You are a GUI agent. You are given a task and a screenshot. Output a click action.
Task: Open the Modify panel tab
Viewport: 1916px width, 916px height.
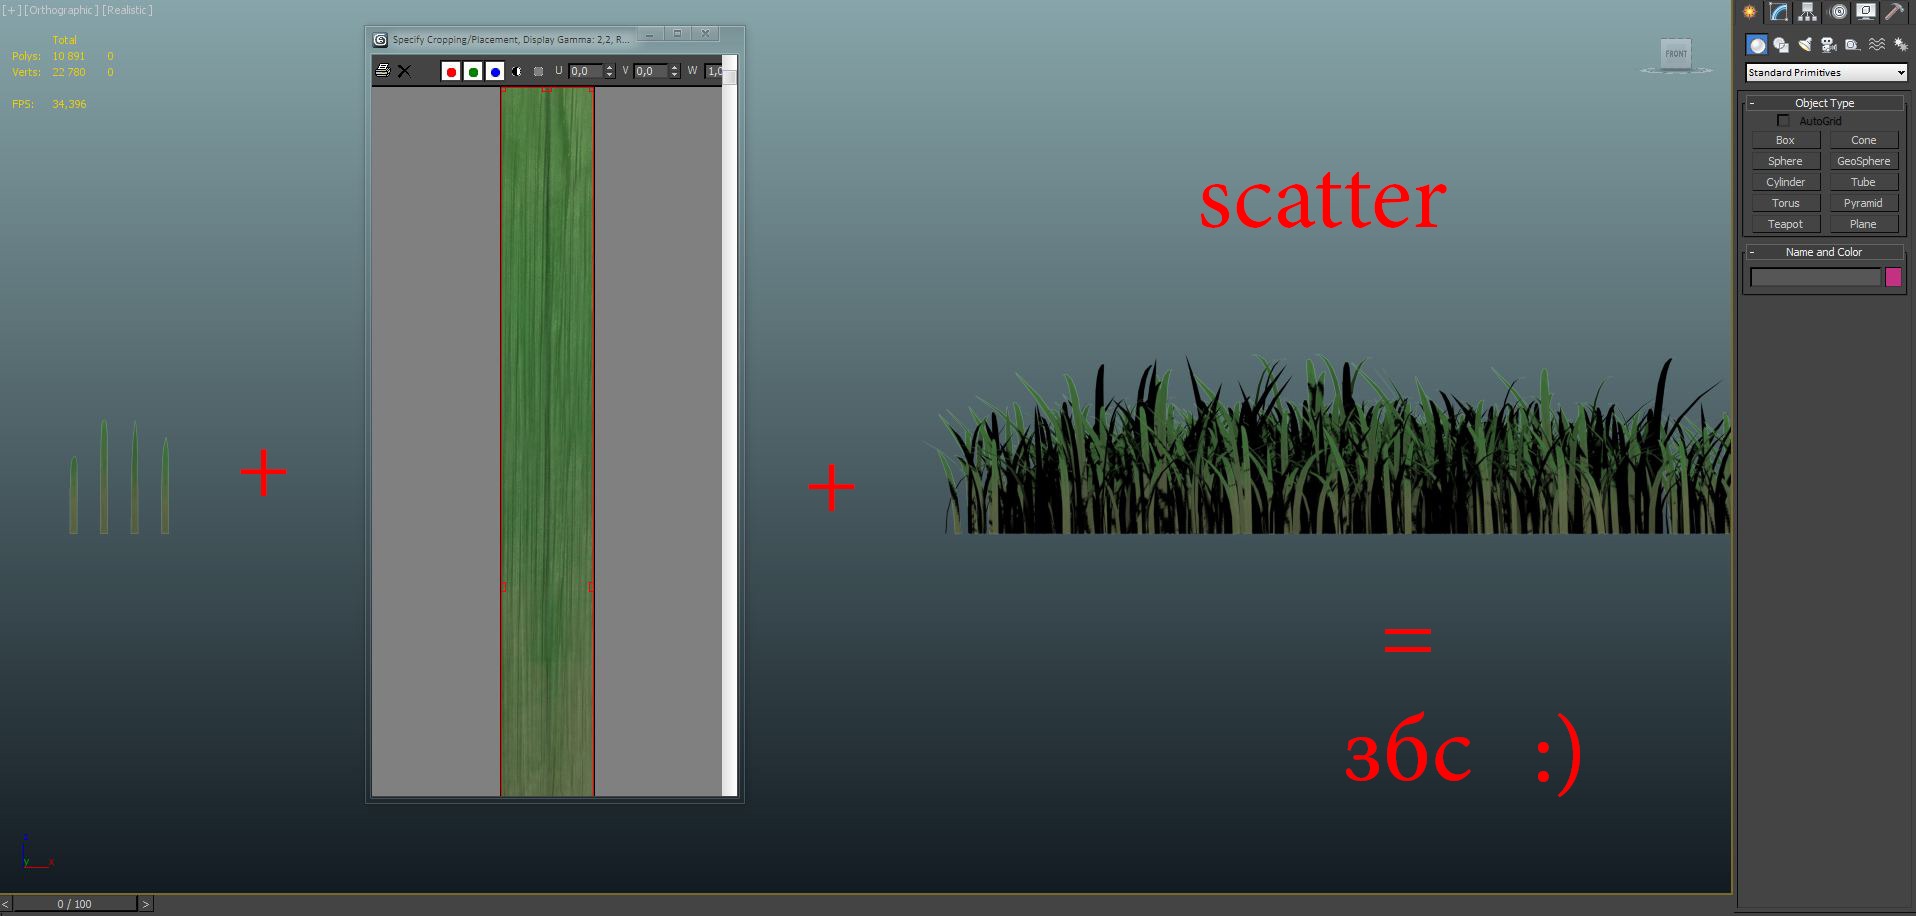coord(1778,12)
